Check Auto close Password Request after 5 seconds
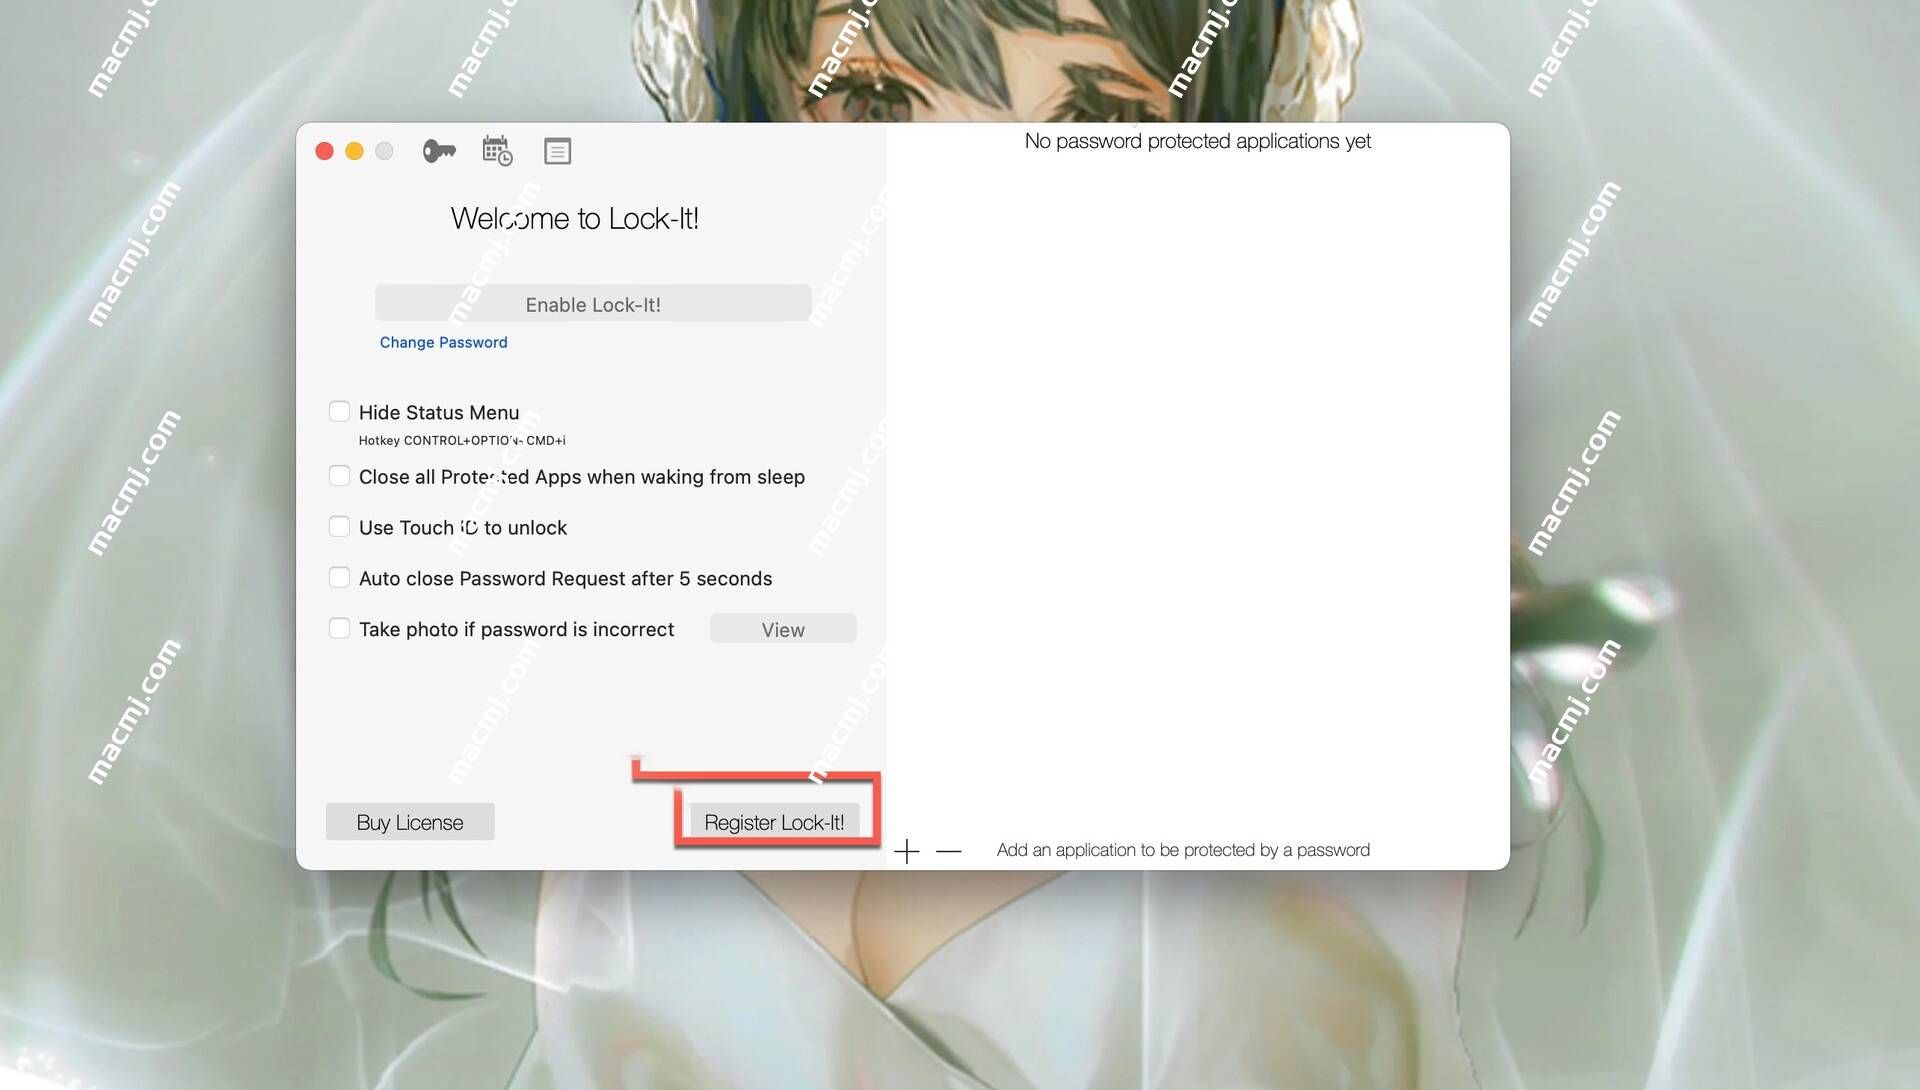This screenshot has width=1920, height=1090. point(340,578)
